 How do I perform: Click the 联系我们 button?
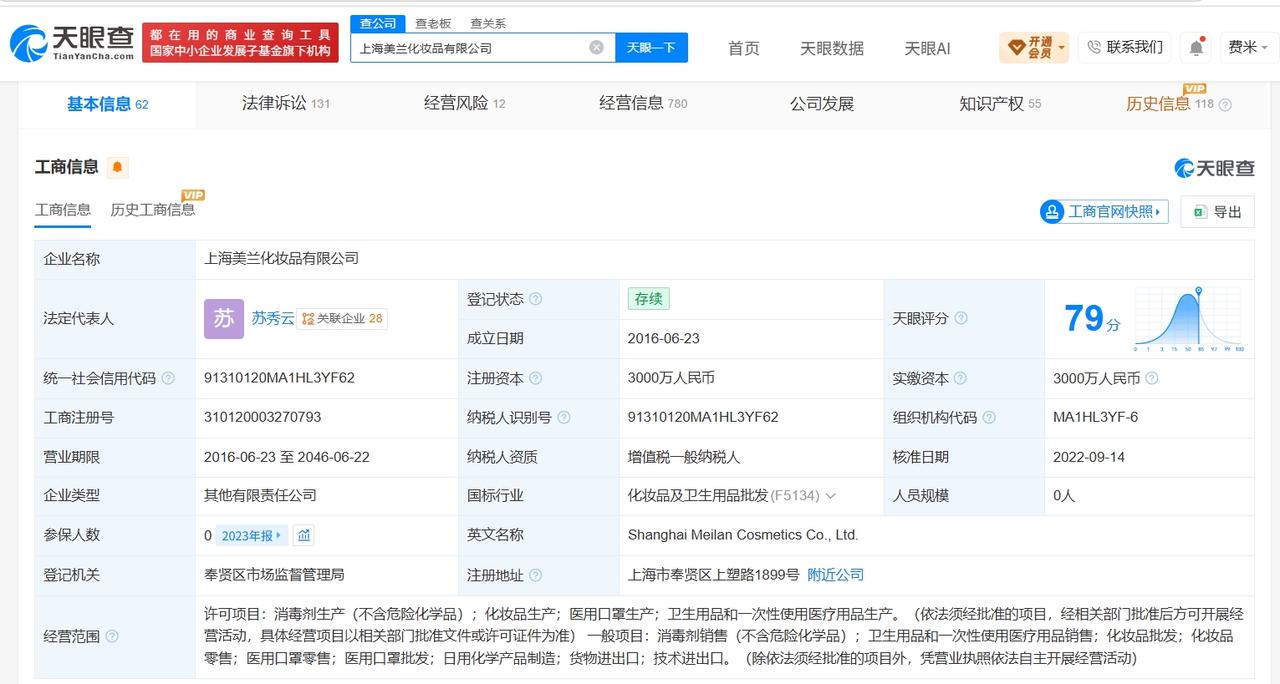pos(1125,47)
